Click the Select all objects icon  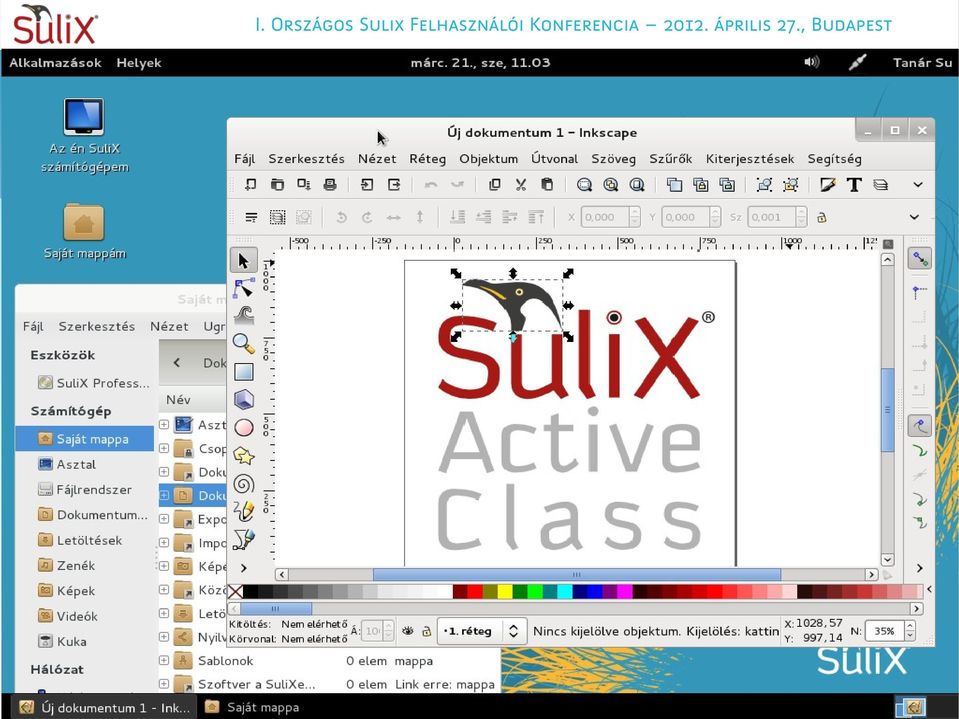[277, 216]
